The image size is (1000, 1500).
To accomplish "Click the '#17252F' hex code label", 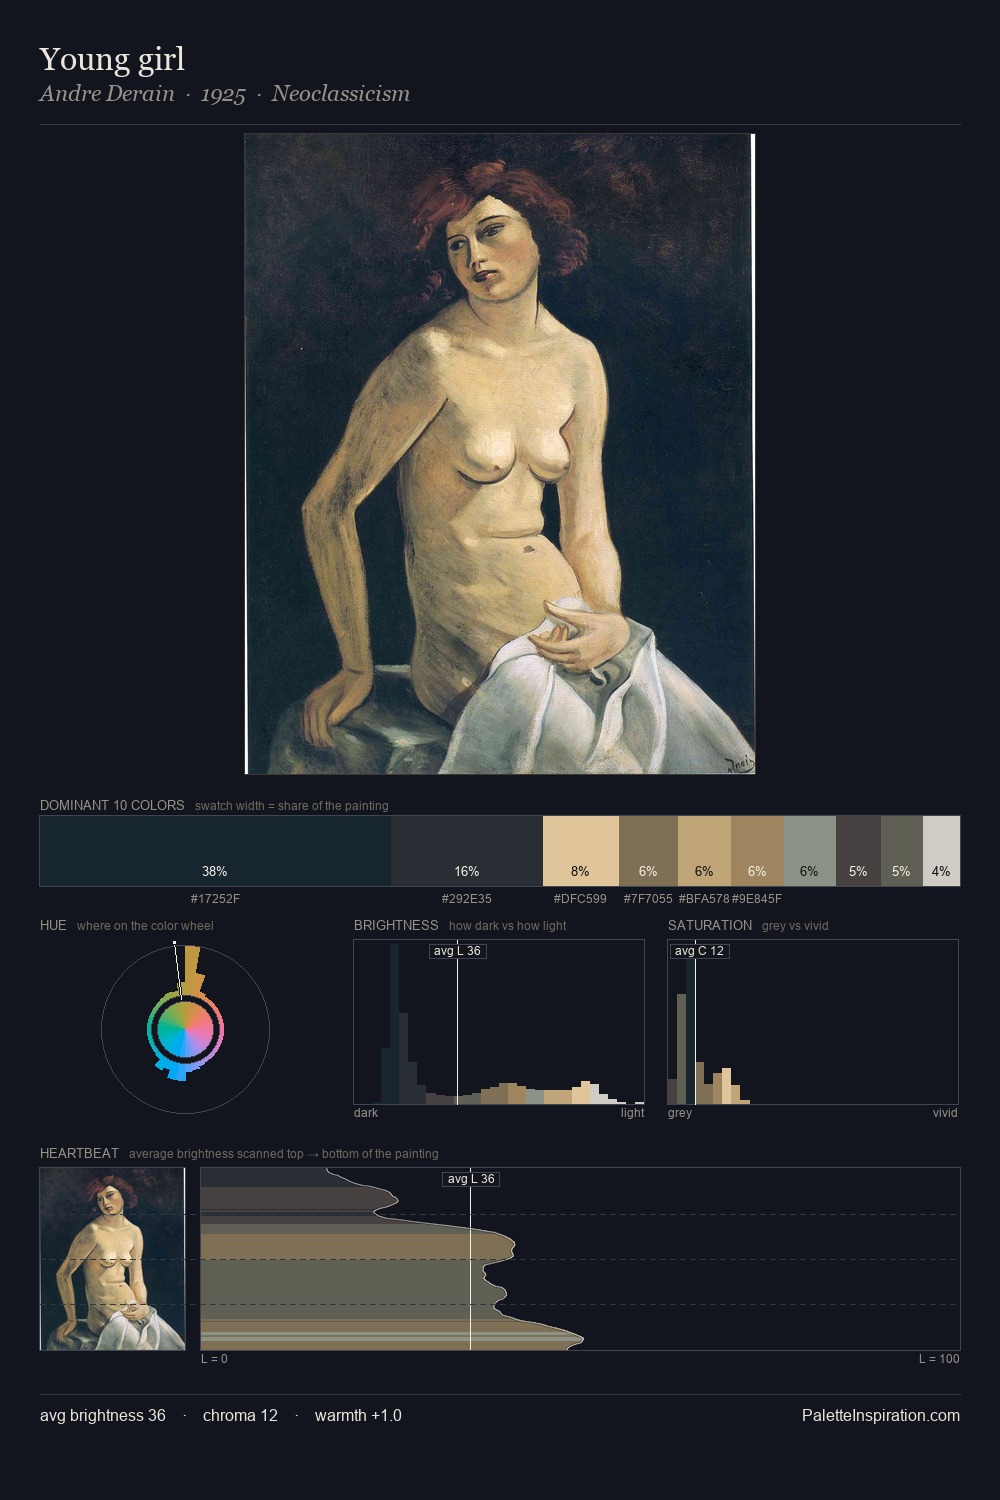I will (x=215, y=899).
